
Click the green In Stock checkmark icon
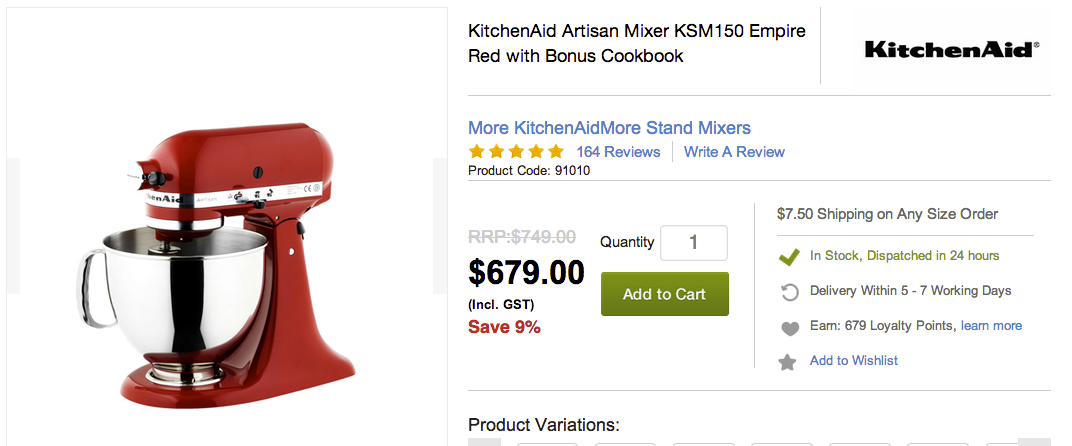point(789,256)
